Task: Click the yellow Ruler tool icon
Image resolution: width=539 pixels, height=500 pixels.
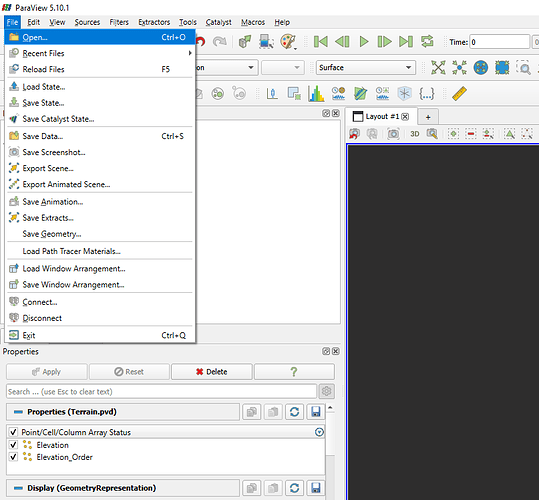Action: 459,93
